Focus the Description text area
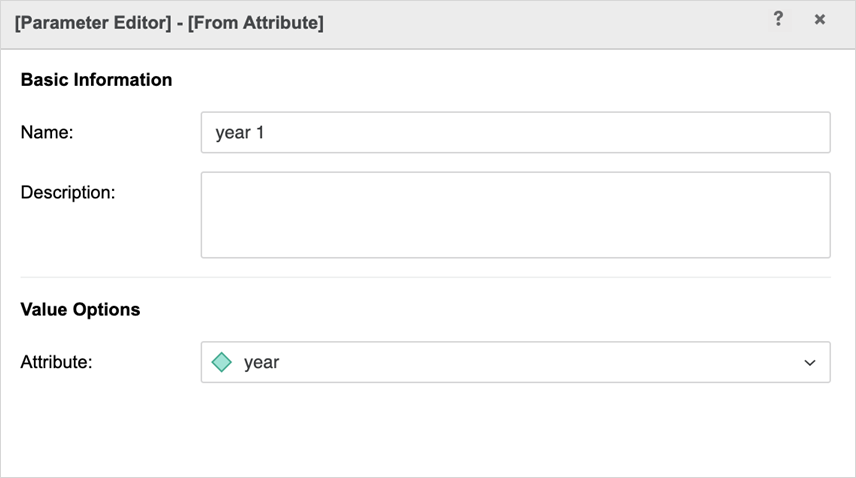The height and width of the screenshot is (478, 856). click(x=515, y=215)
